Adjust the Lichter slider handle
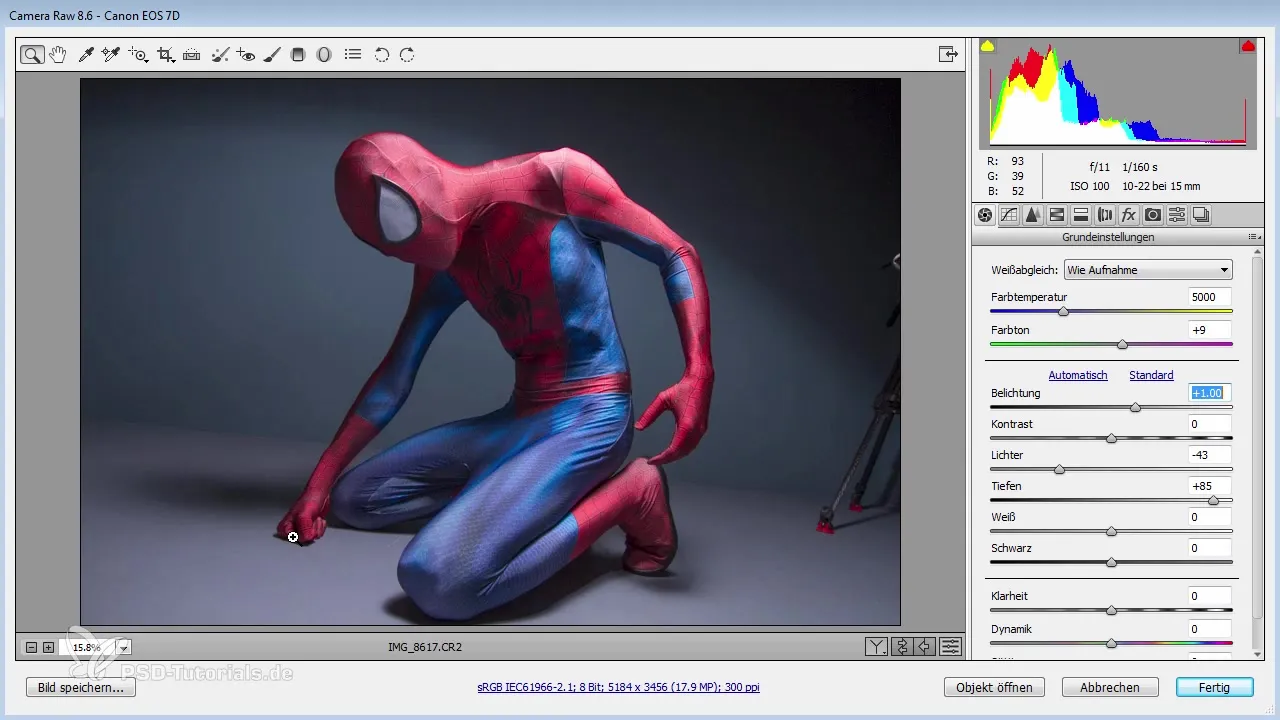The image size is (1280, 720). point(1059,470)
